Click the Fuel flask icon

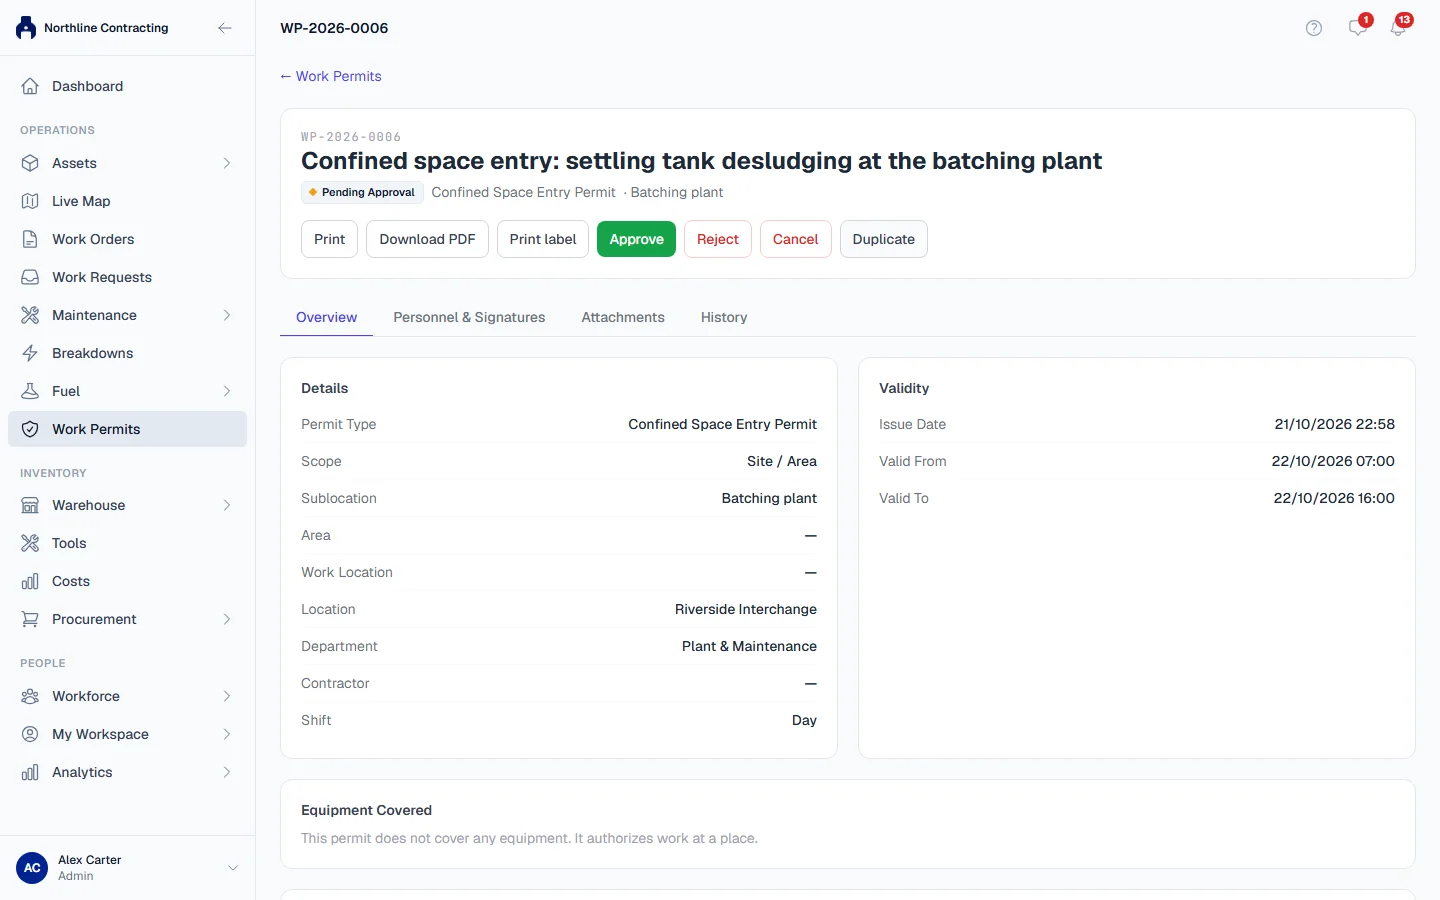tap(30, 391)
